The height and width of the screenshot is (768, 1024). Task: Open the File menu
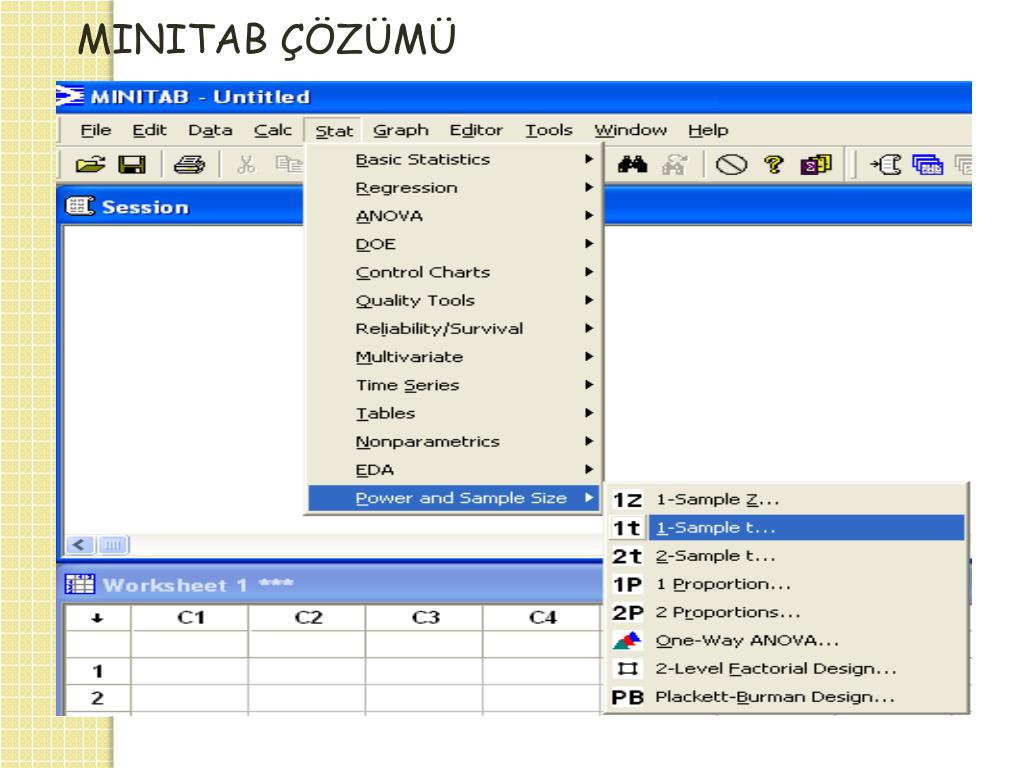point(95,131)
